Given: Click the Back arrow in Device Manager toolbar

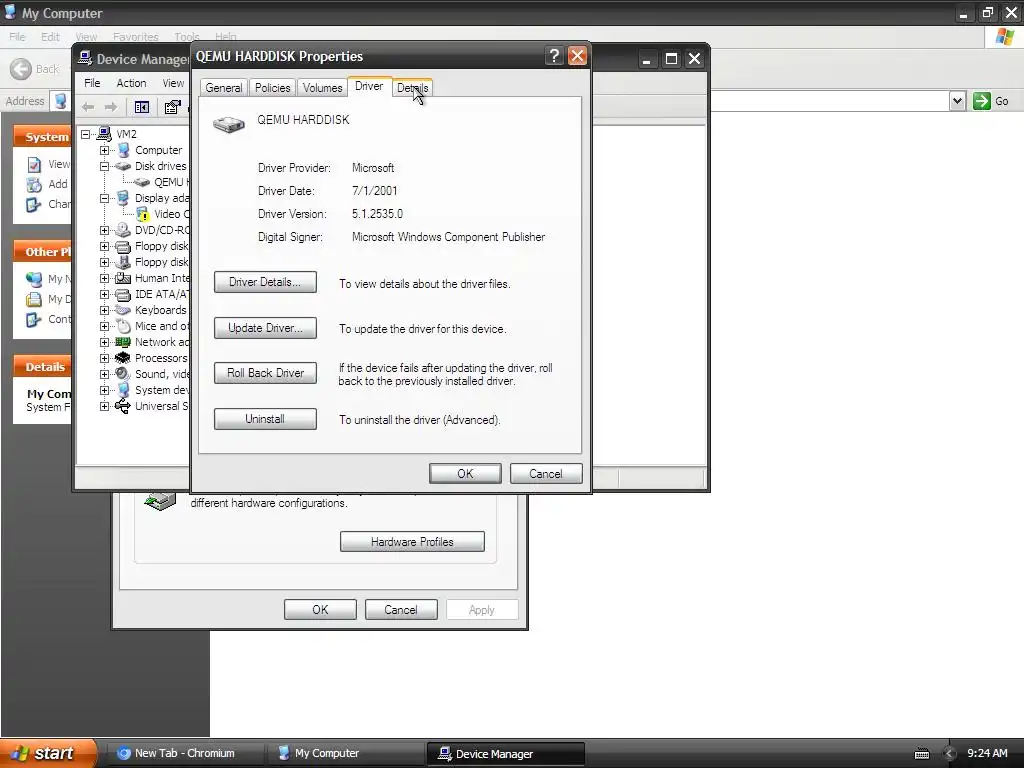Looking at the screenshot, I should click(x=88, y=107).
